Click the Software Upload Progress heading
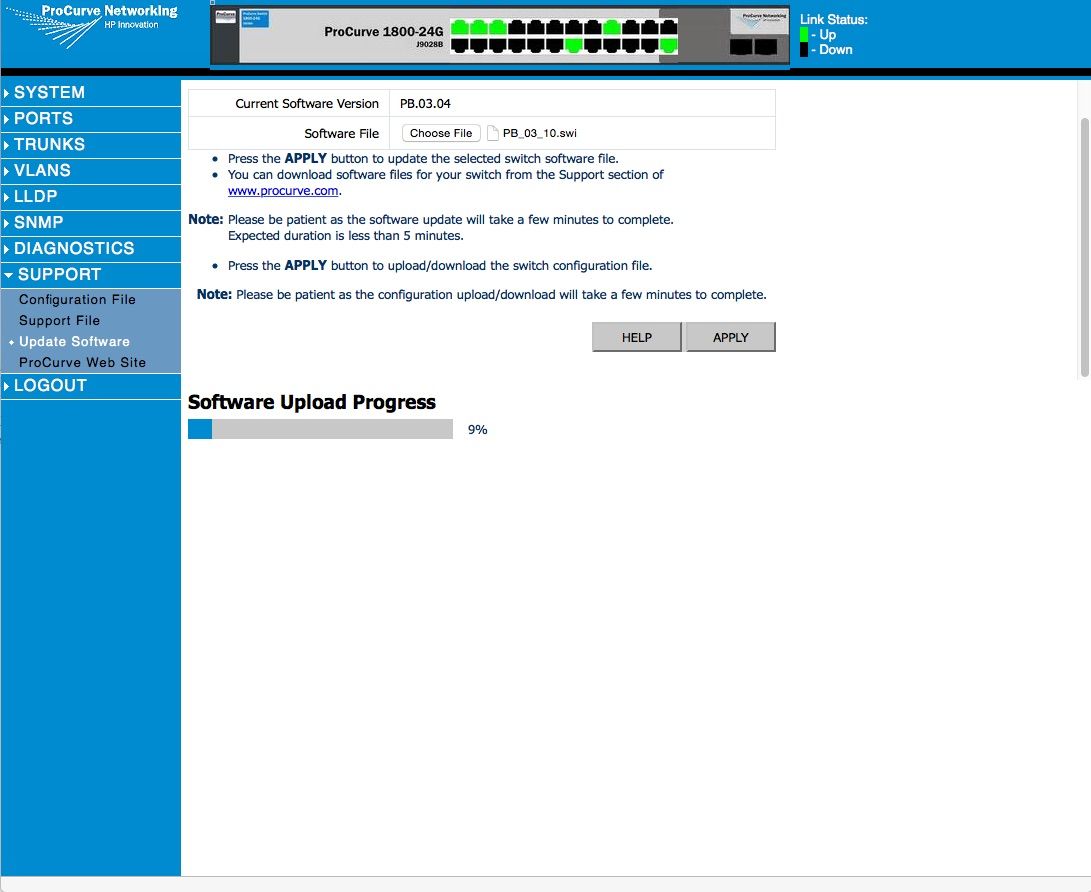The image size is (1091, 892). pos(312,402)
